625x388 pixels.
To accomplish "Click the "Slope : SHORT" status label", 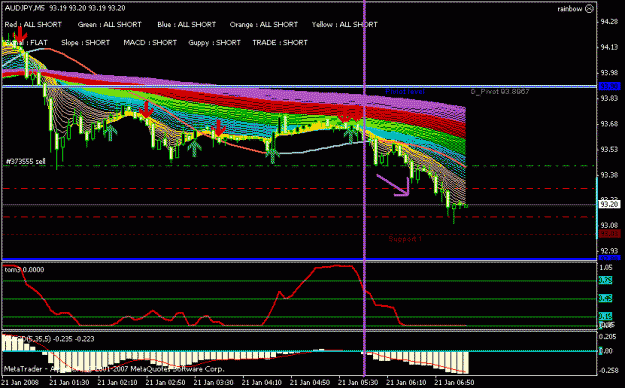I will [85, 42].
